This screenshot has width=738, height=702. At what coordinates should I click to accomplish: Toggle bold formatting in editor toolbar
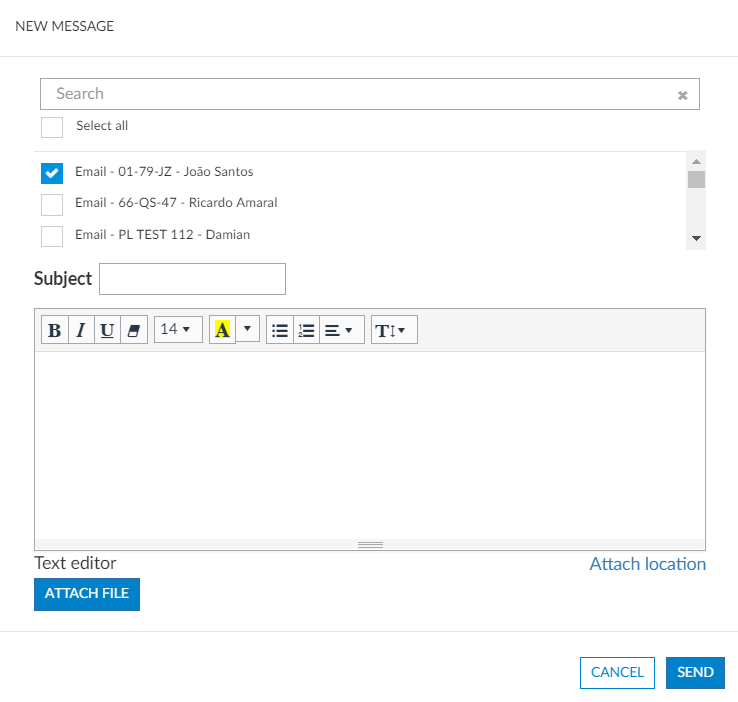pyautogui.click(x=55, y=330)
